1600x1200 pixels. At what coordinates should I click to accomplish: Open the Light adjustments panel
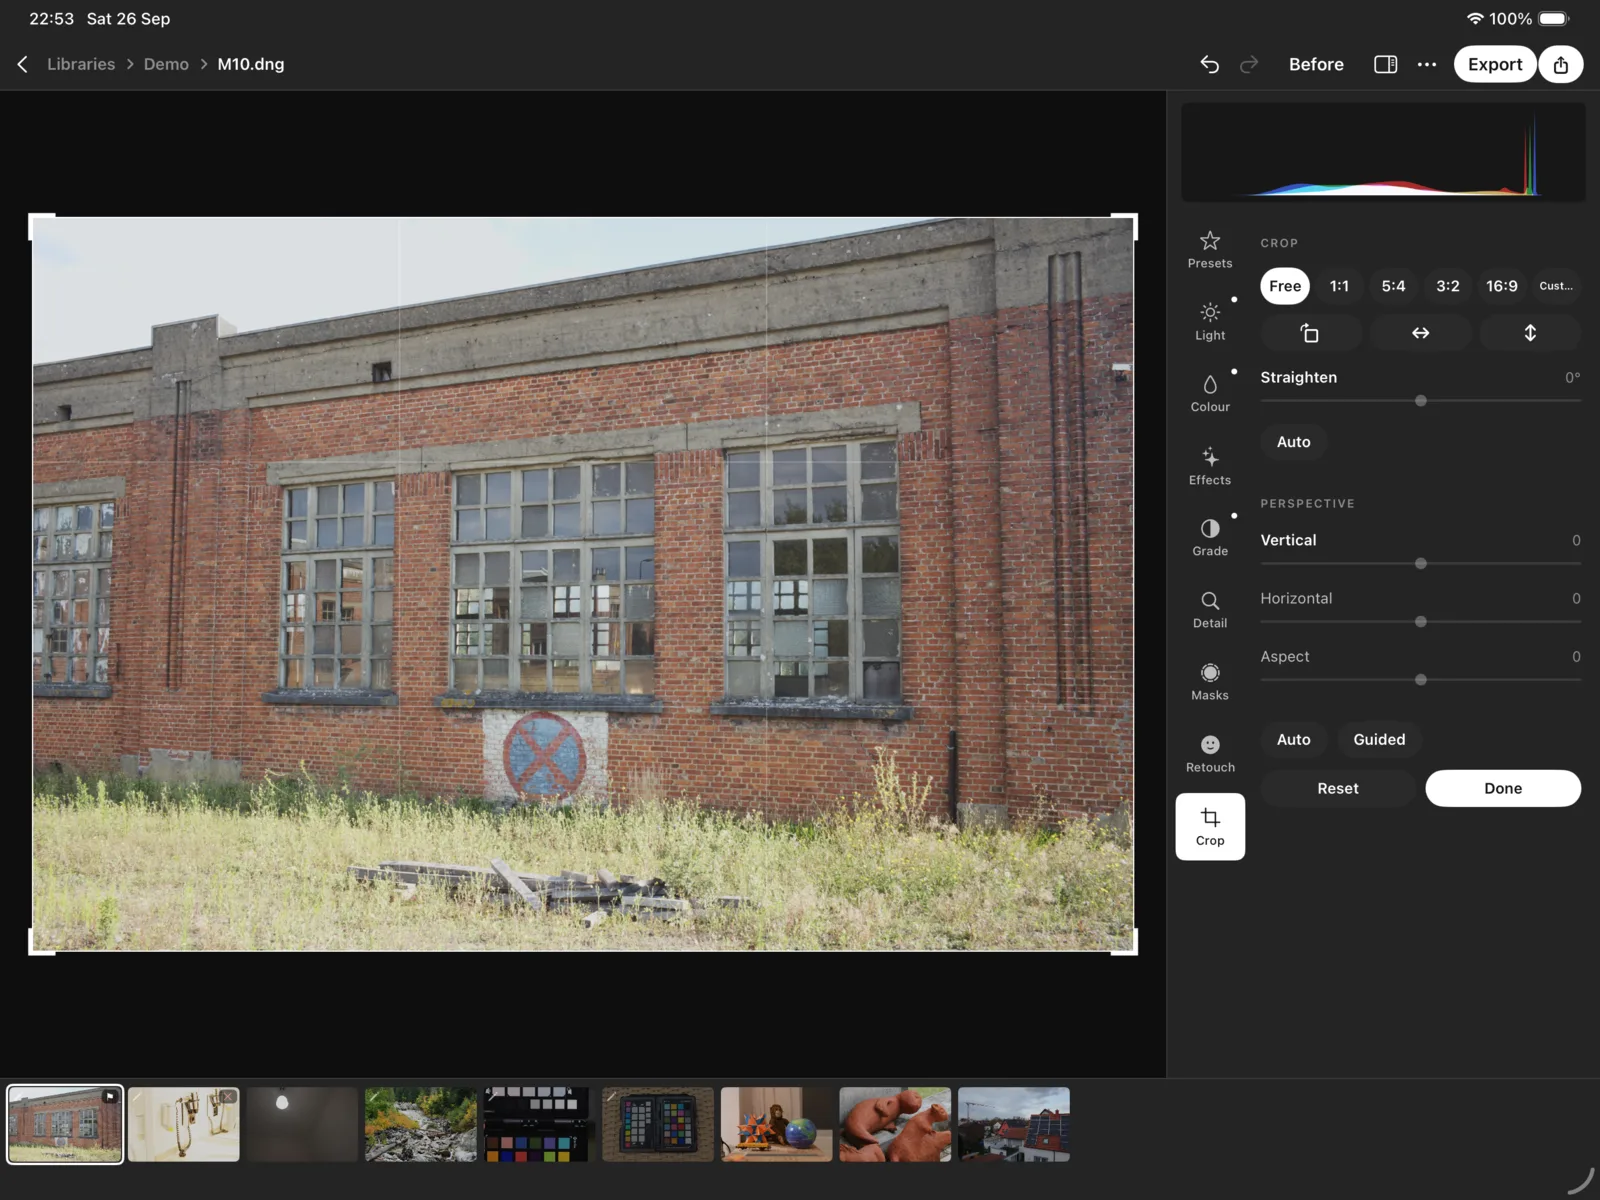(1210, 321)
